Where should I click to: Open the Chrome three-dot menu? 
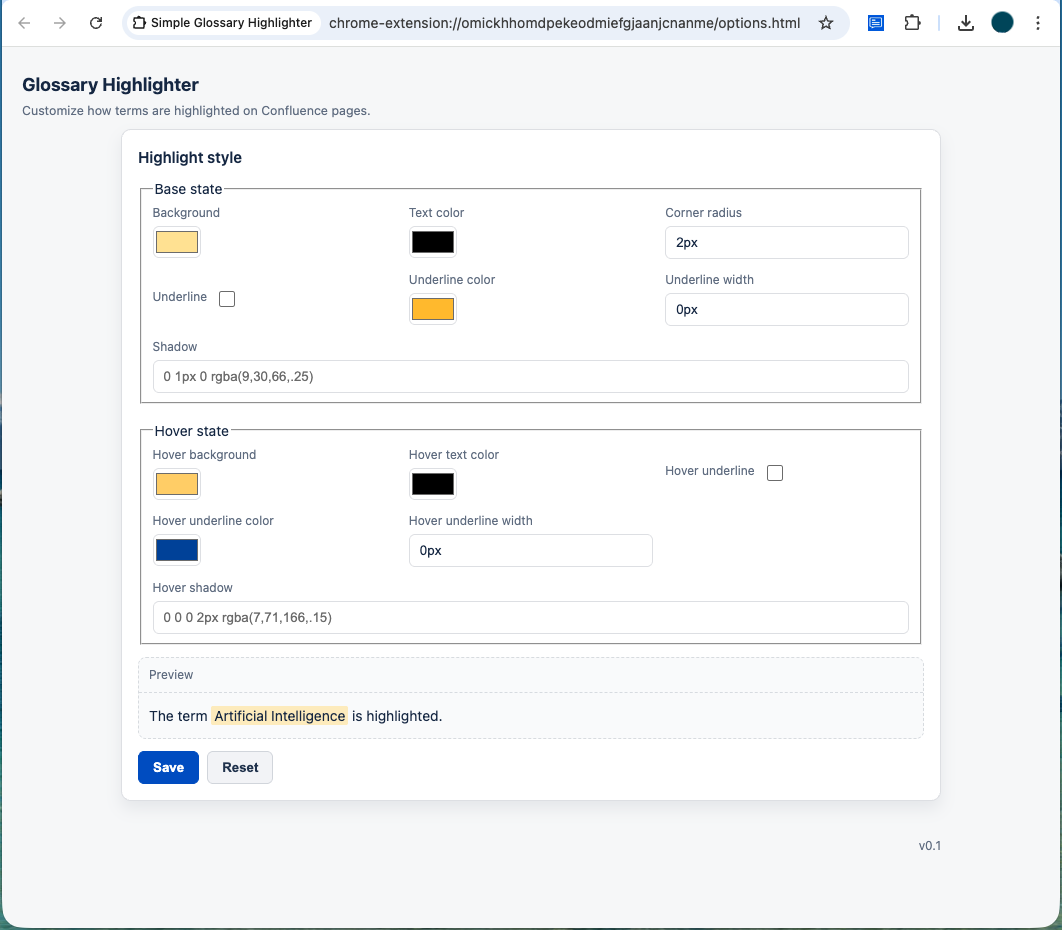pyautogui.click(x=1038, y=22)
